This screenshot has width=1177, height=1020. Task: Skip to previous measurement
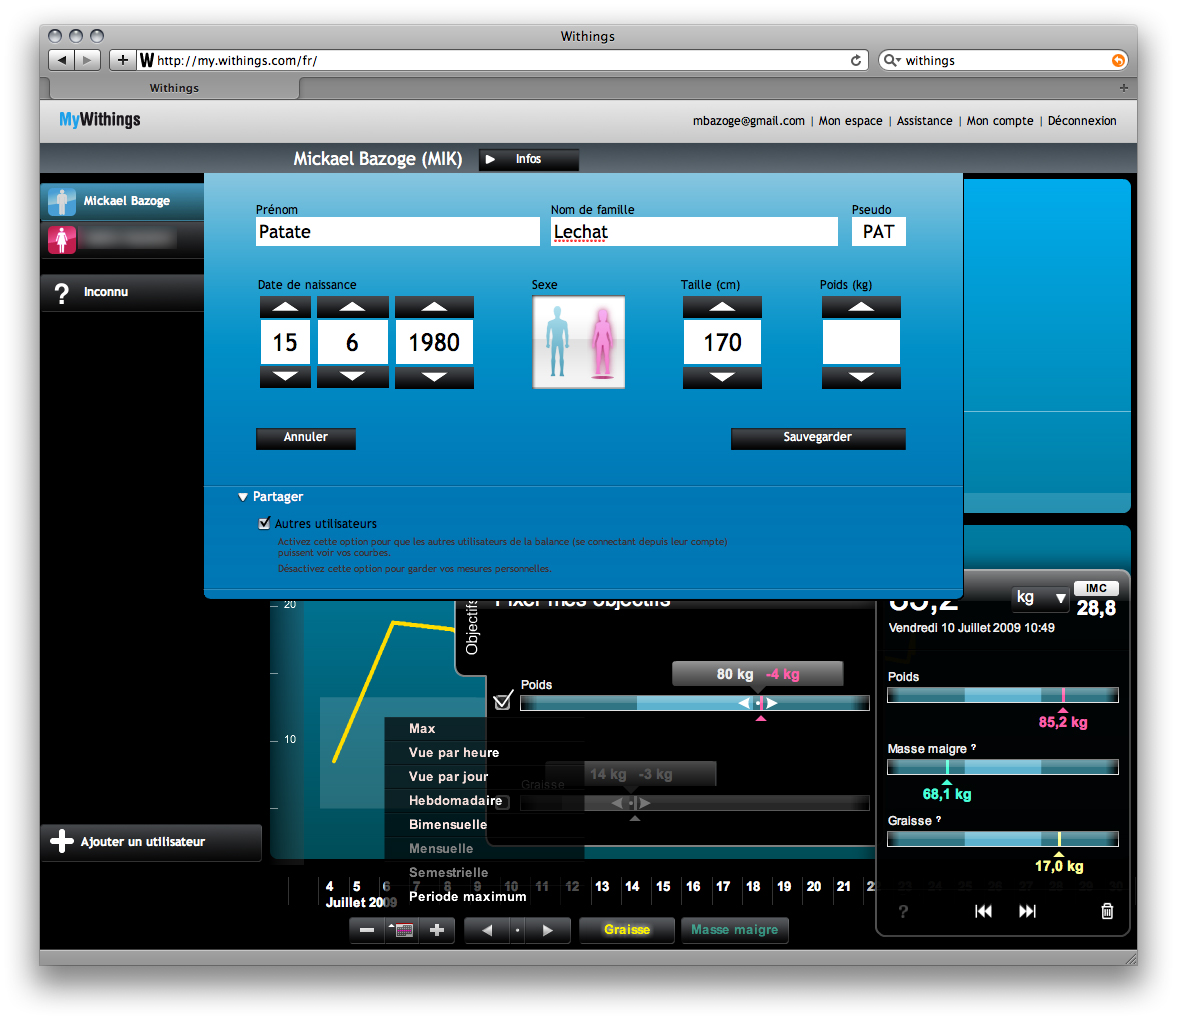click(x=983, y=910)
